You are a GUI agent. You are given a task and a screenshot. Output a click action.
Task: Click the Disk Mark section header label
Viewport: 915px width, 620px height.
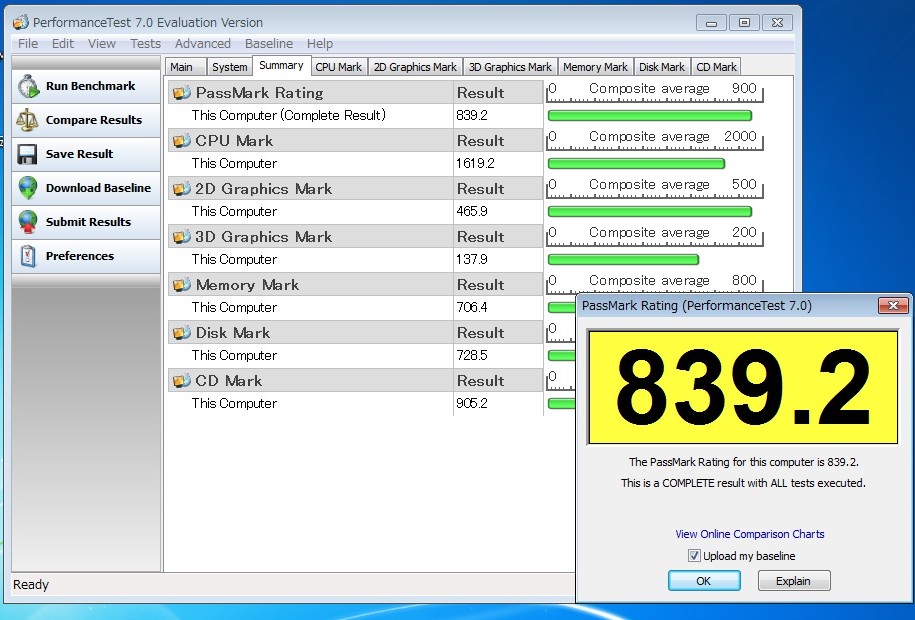pyautogui.click(x=233, y=332)
